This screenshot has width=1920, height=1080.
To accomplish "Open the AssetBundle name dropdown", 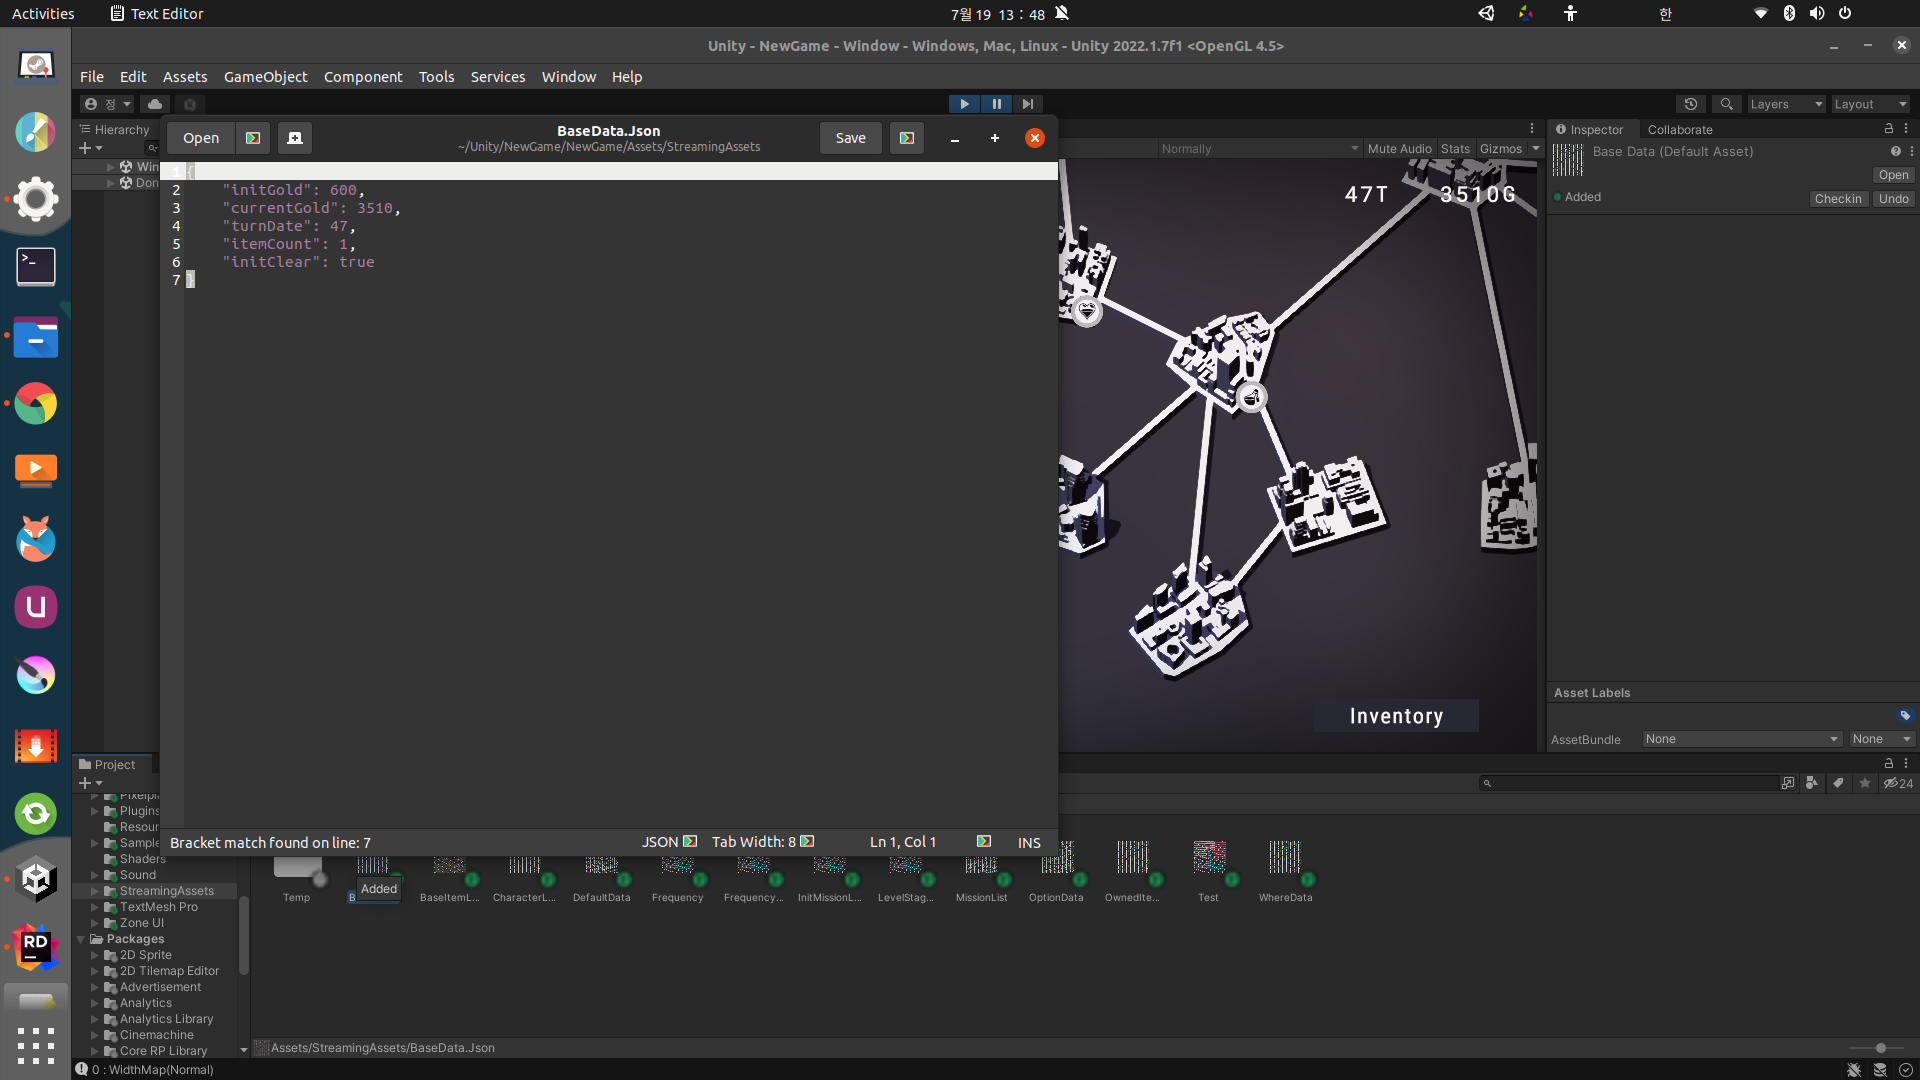I will point(1742,739).
